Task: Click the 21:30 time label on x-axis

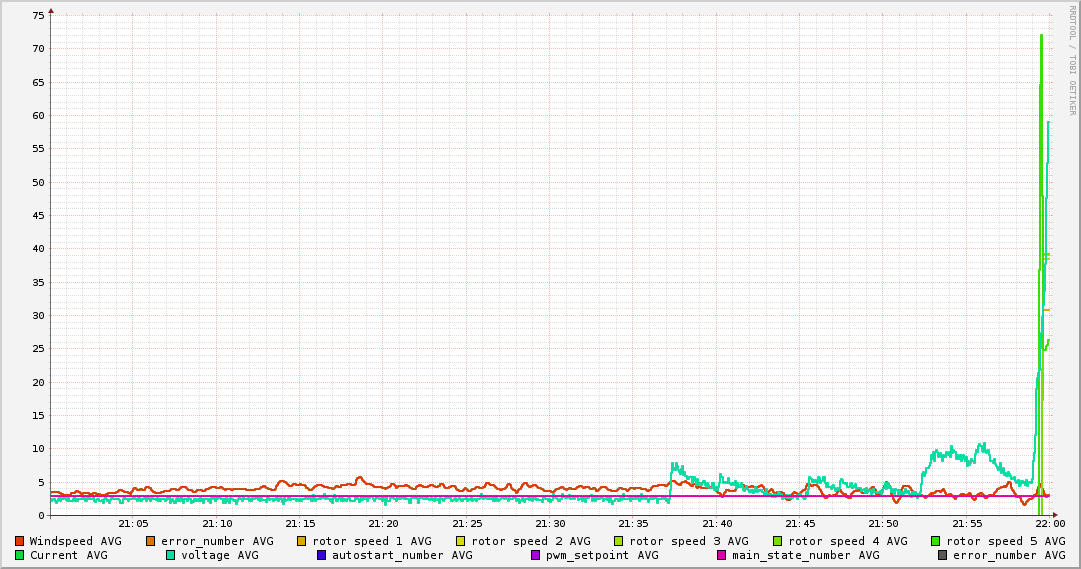Action: pyautogui.click(x=550, y=524)
